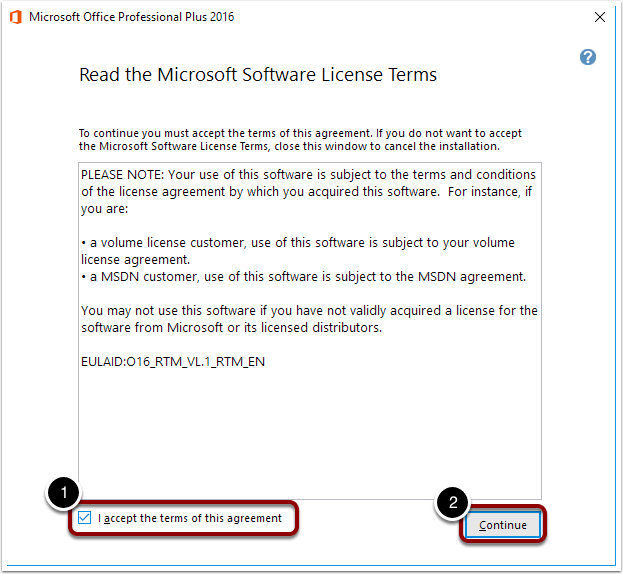Uncheck 'I accept the terms of this agreement'
The width and height of the screenshot is (623, 574).
point(85,518)
